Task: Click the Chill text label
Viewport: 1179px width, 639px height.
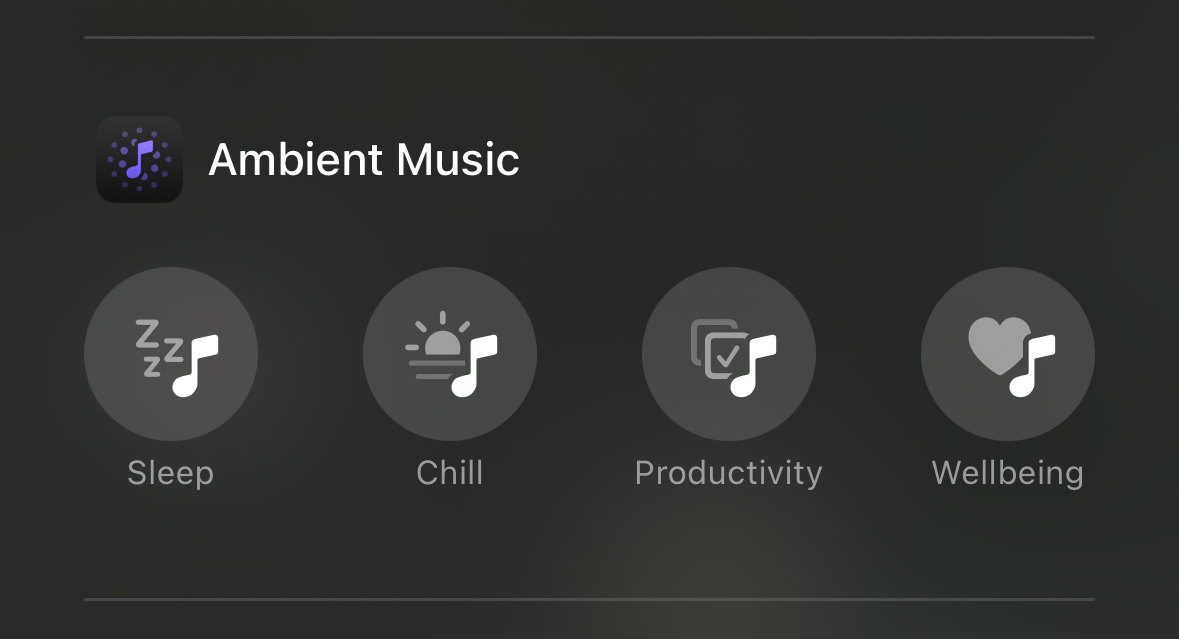Action: coord(450,473)
